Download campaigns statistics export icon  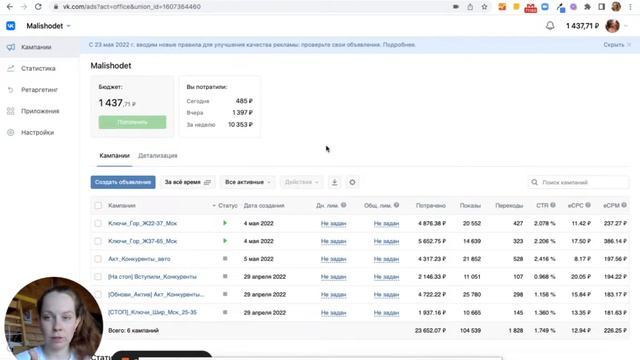pos(334,182)
